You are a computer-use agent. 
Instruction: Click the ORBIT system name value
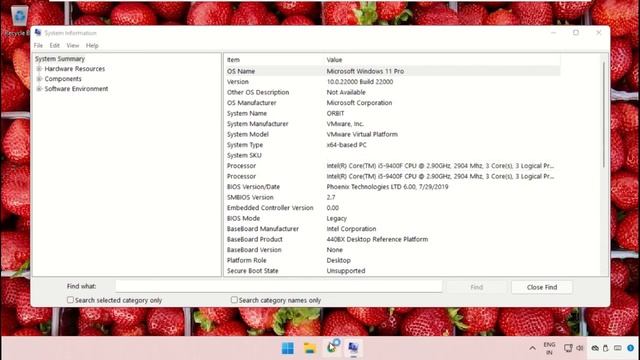pyautogui.click(x=335, y=113)
